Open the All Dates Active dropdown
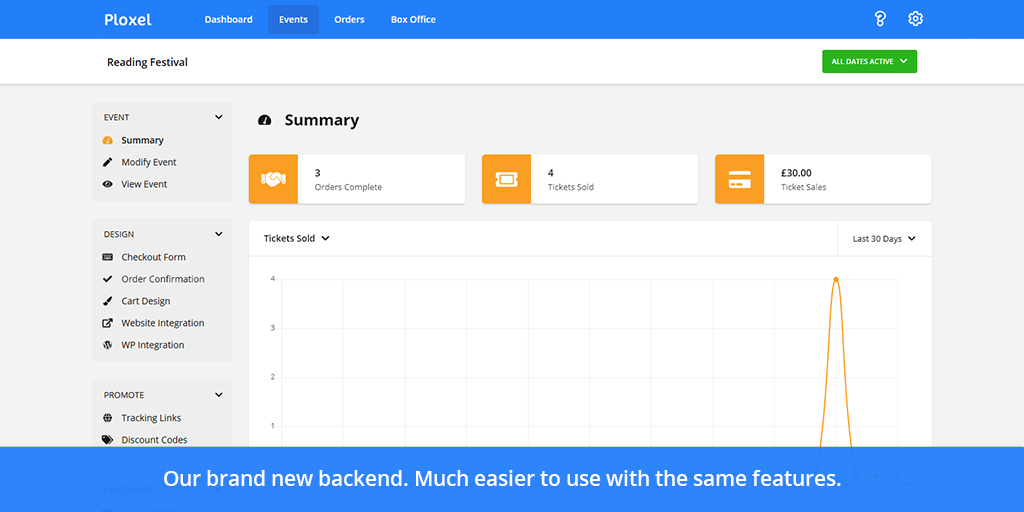The width and height of the screenshot is (1024, 512). pyautogui.click(x=869, y=61)
